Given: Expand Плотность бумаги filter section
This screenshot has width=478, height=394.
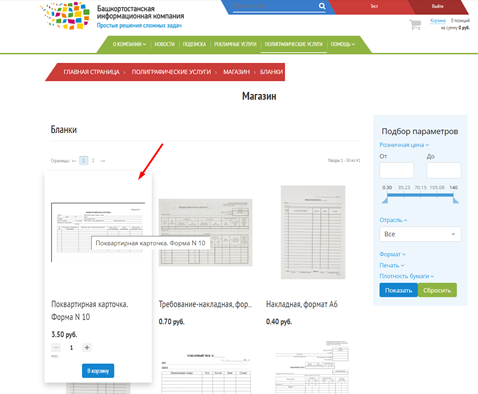Looking at the screenshot, I should [x=407, y=276].
